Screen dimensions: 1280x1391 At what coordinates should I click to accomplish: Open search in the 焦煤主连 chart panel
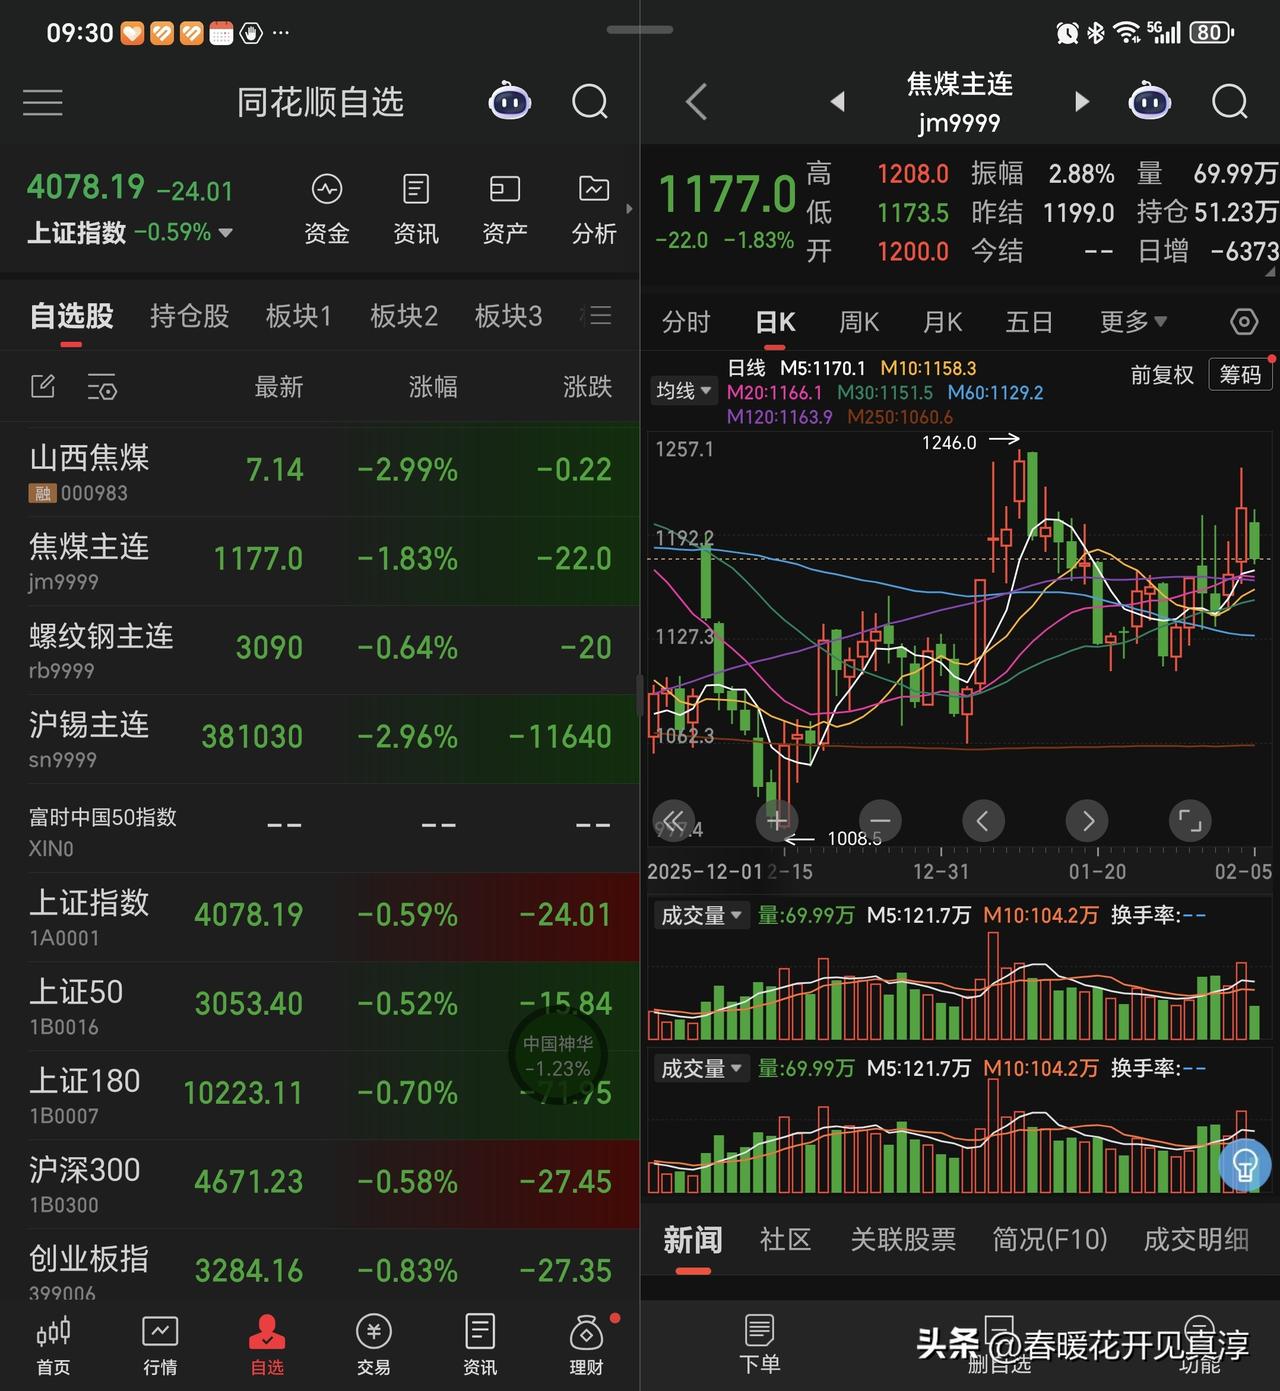point(1230,102)
